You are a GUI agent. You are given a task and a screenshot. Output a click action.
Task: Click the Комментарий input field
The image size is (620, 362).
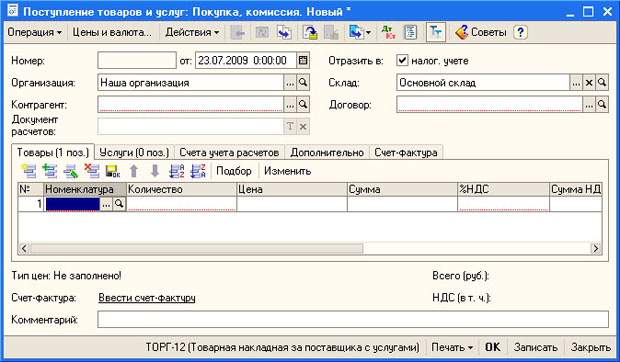coord(353,319)
